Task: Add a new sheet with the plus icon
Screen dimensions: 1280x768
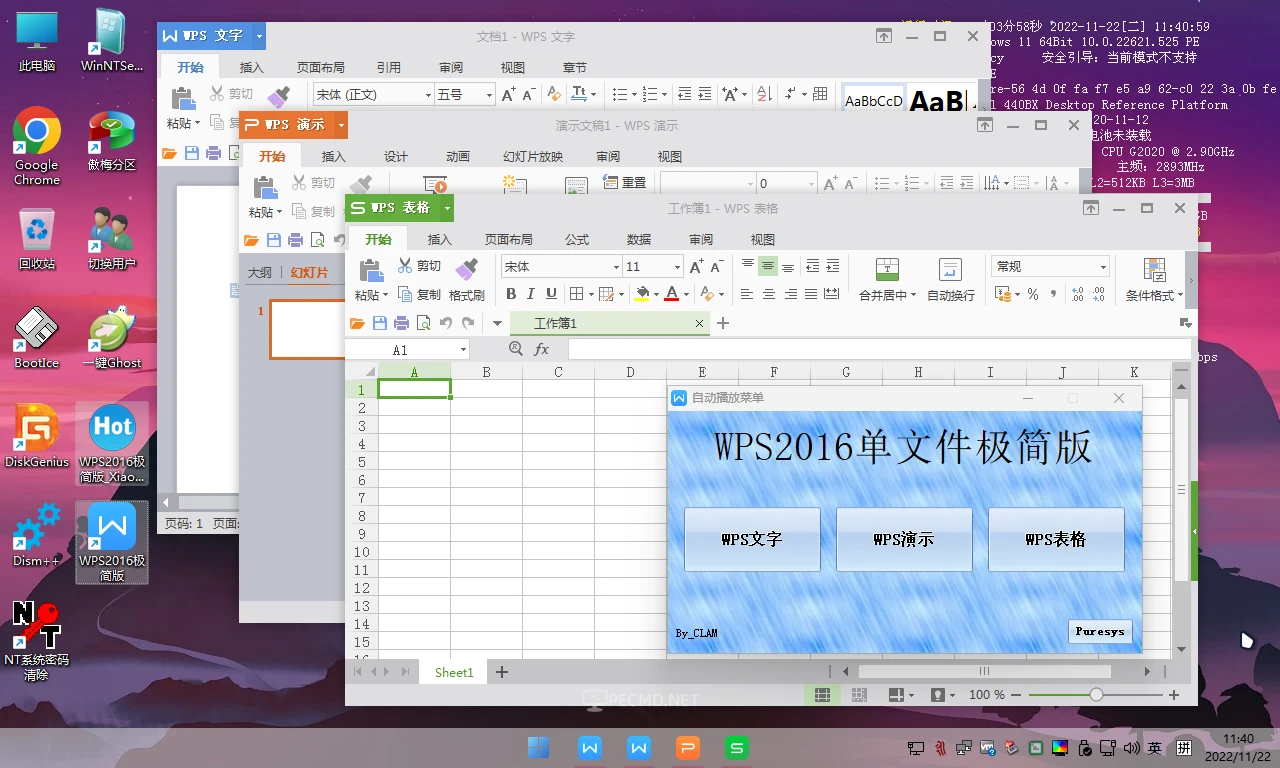Action: 502,672
